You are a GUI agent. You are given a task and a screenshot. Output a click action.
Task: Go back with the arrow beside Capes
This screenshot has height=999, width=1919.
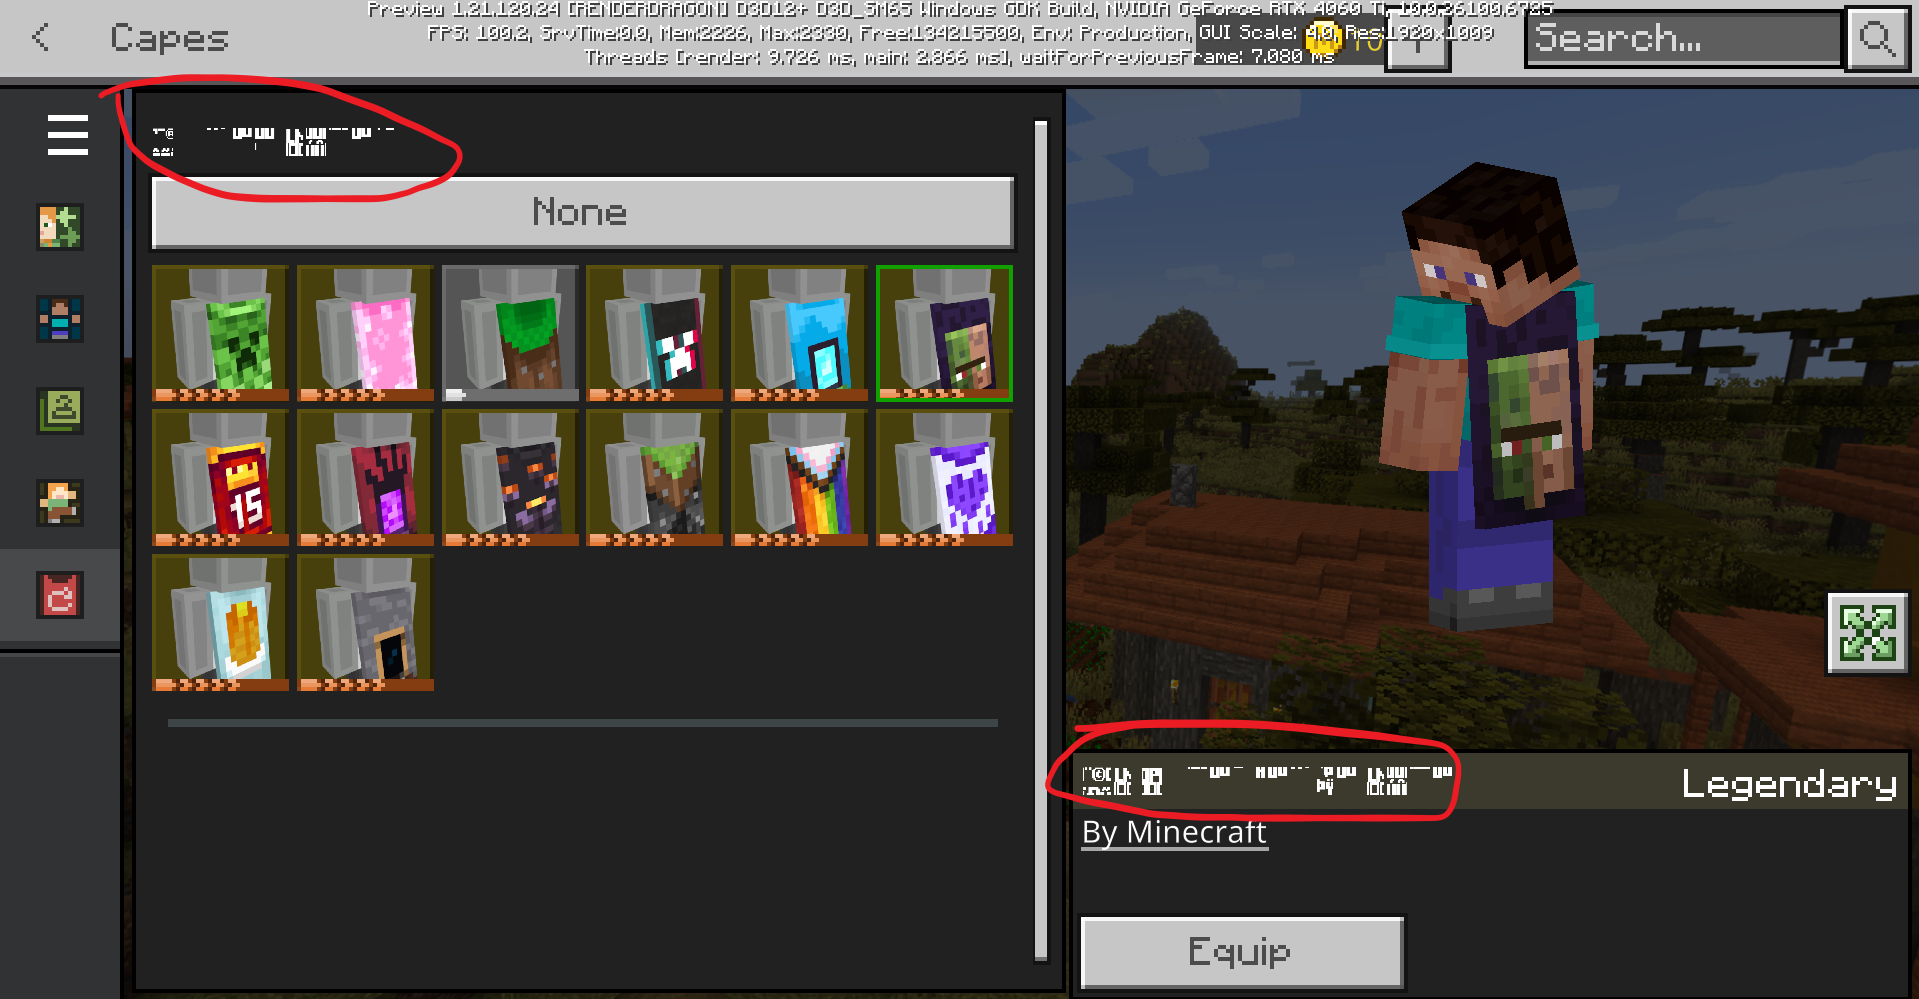41,38
